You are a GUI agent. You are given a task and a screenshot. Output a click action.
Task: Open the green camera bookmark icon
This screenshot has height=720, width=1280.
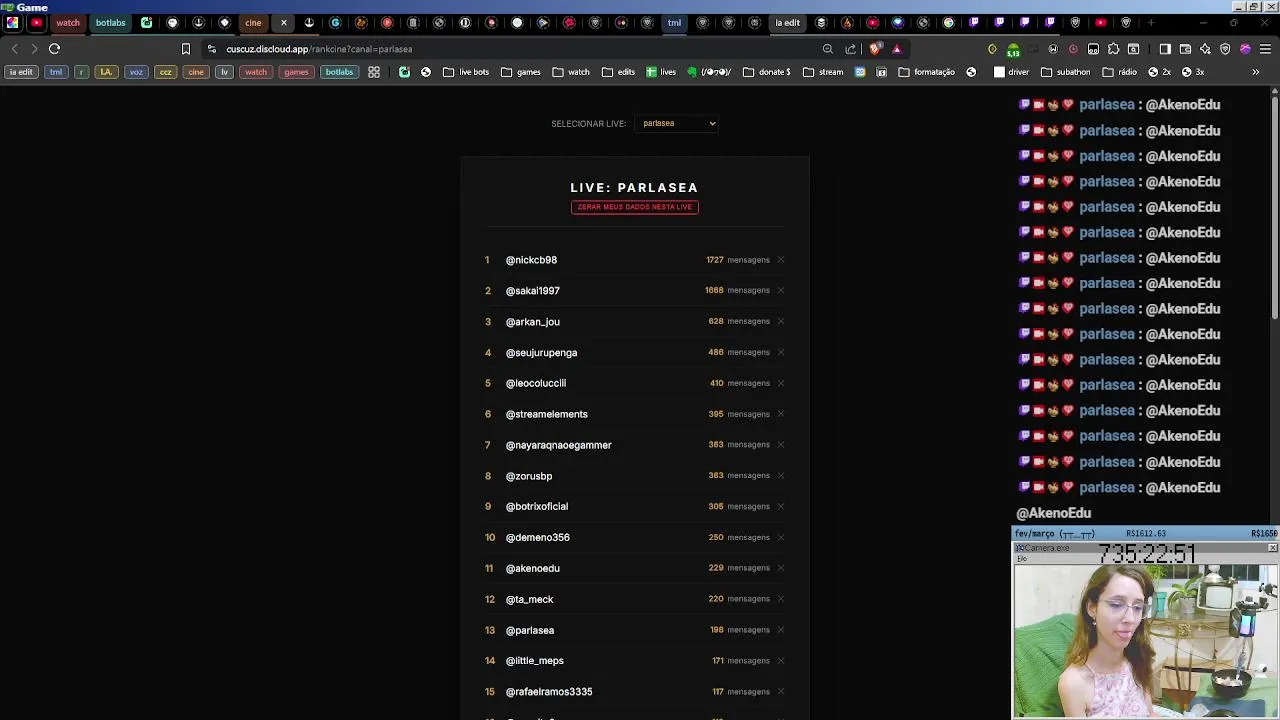(x=404, y=72)
